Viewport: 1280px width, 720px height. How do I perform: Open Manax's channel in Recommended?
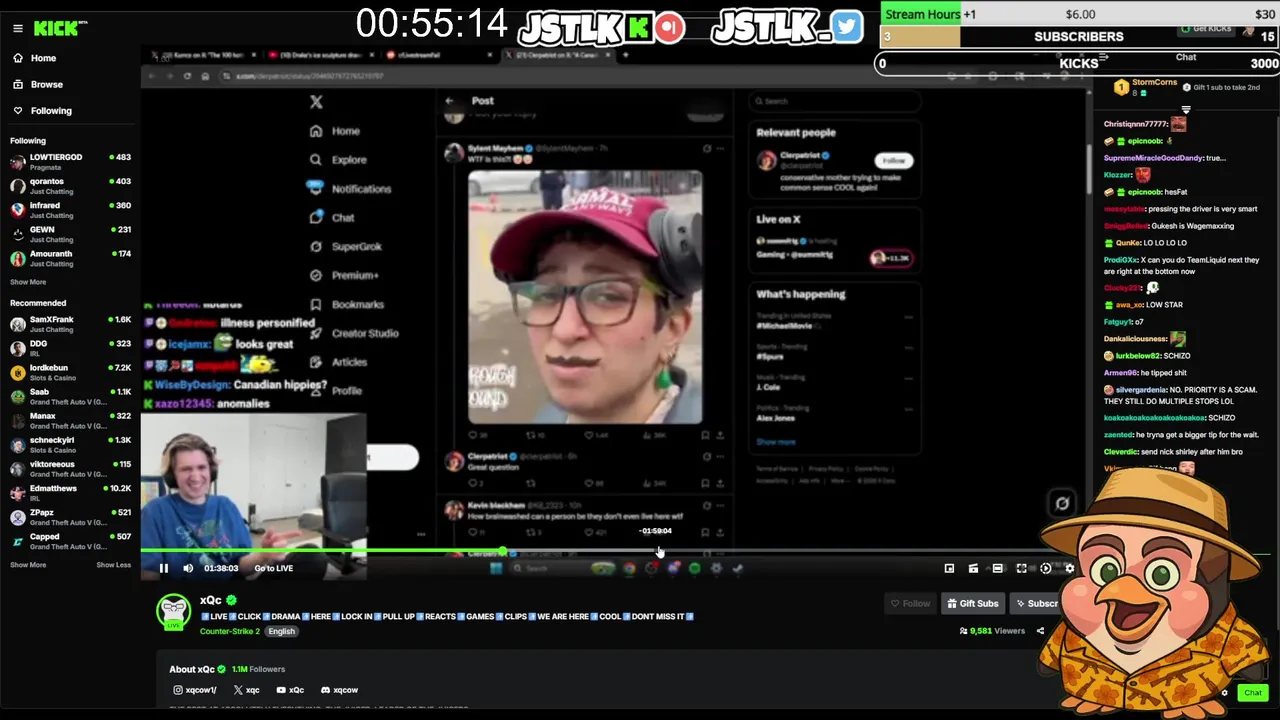click(x=70, y=420)
